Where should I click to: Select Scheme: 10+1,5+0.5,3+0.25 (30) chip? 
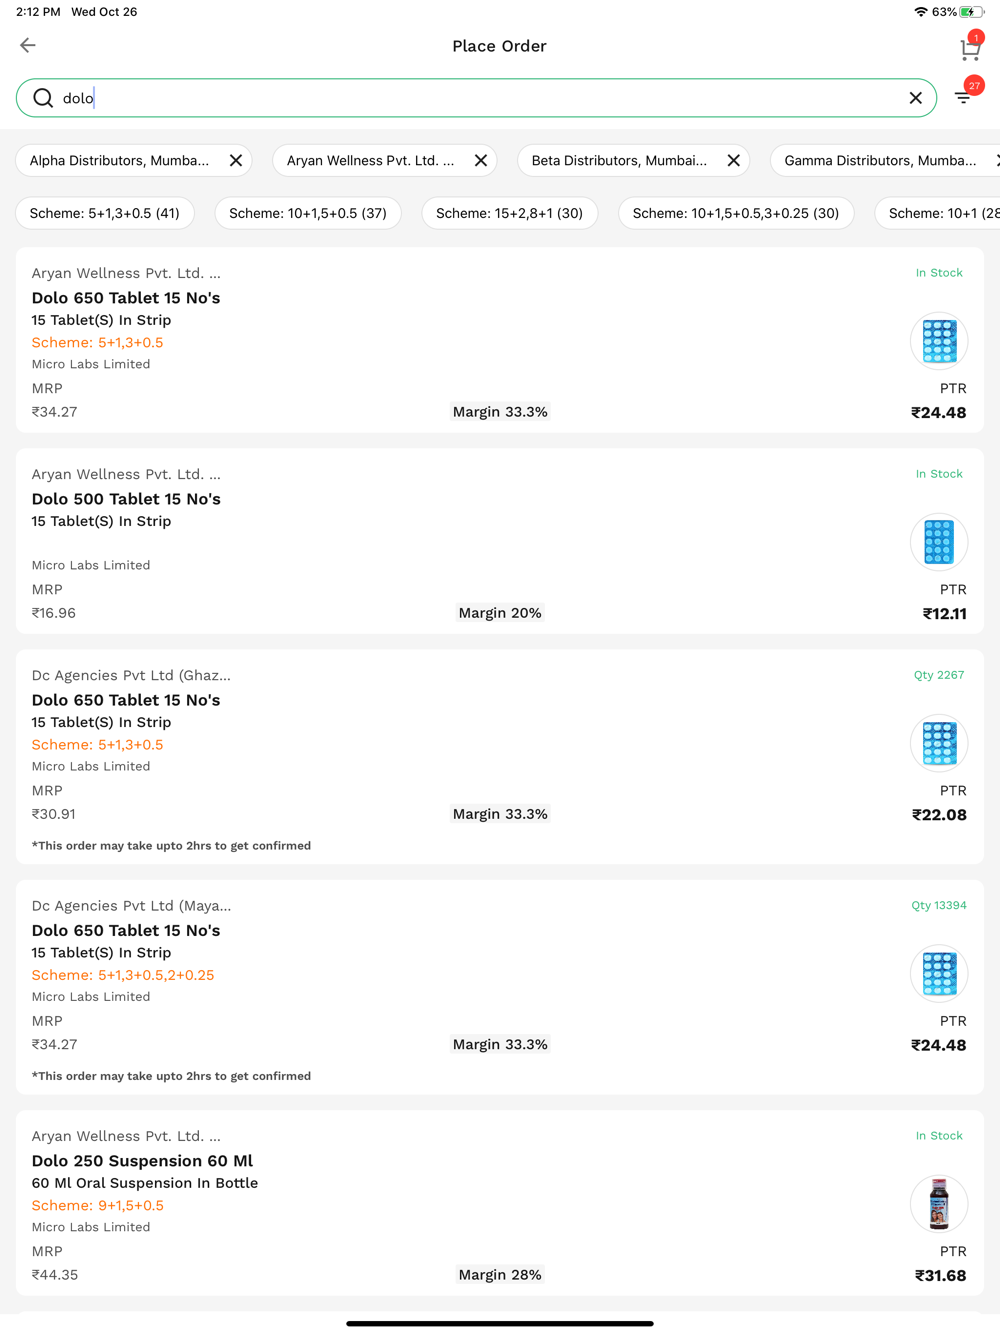click(x=735, y=213)
